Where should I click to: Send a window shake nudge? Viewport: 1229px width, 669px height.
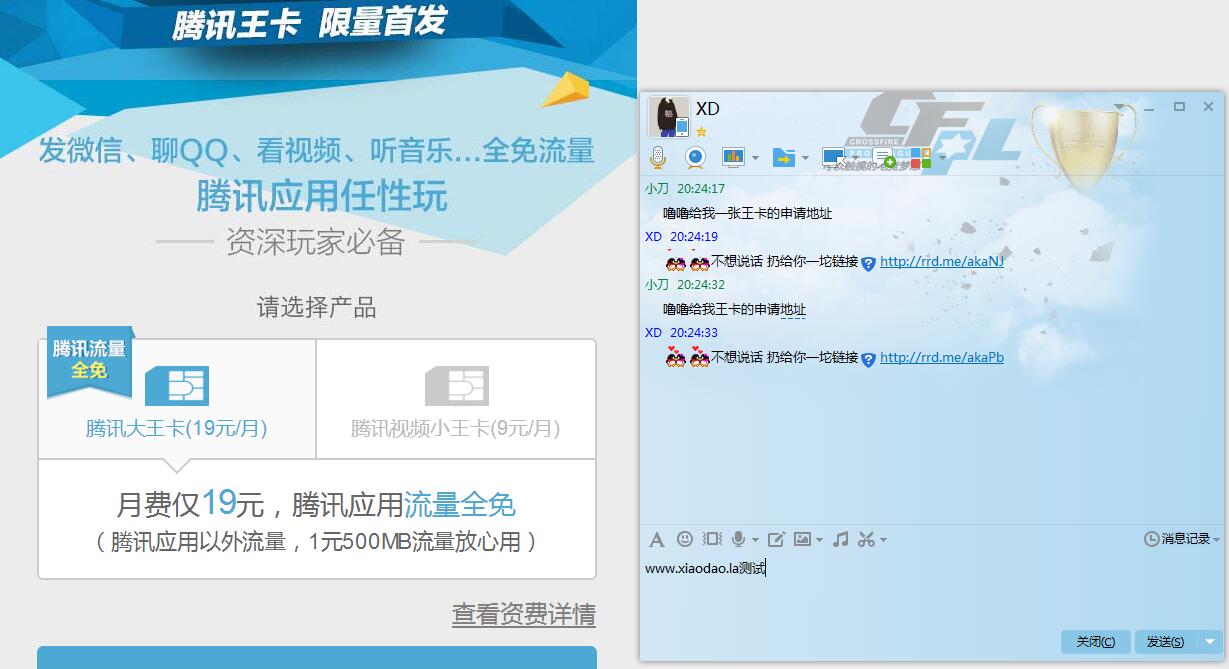712,539
